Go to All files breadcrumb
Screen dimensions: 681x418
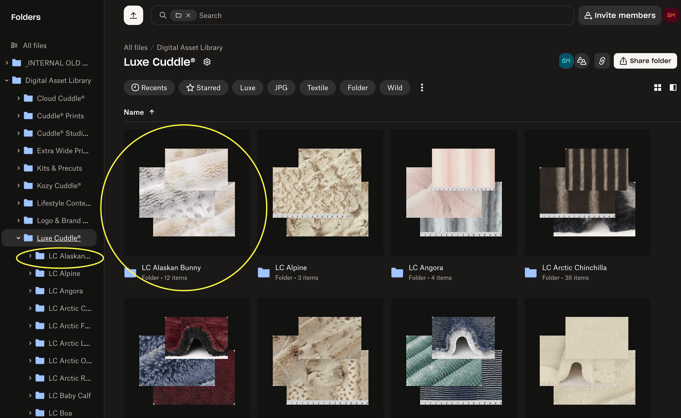coord(136,47)
